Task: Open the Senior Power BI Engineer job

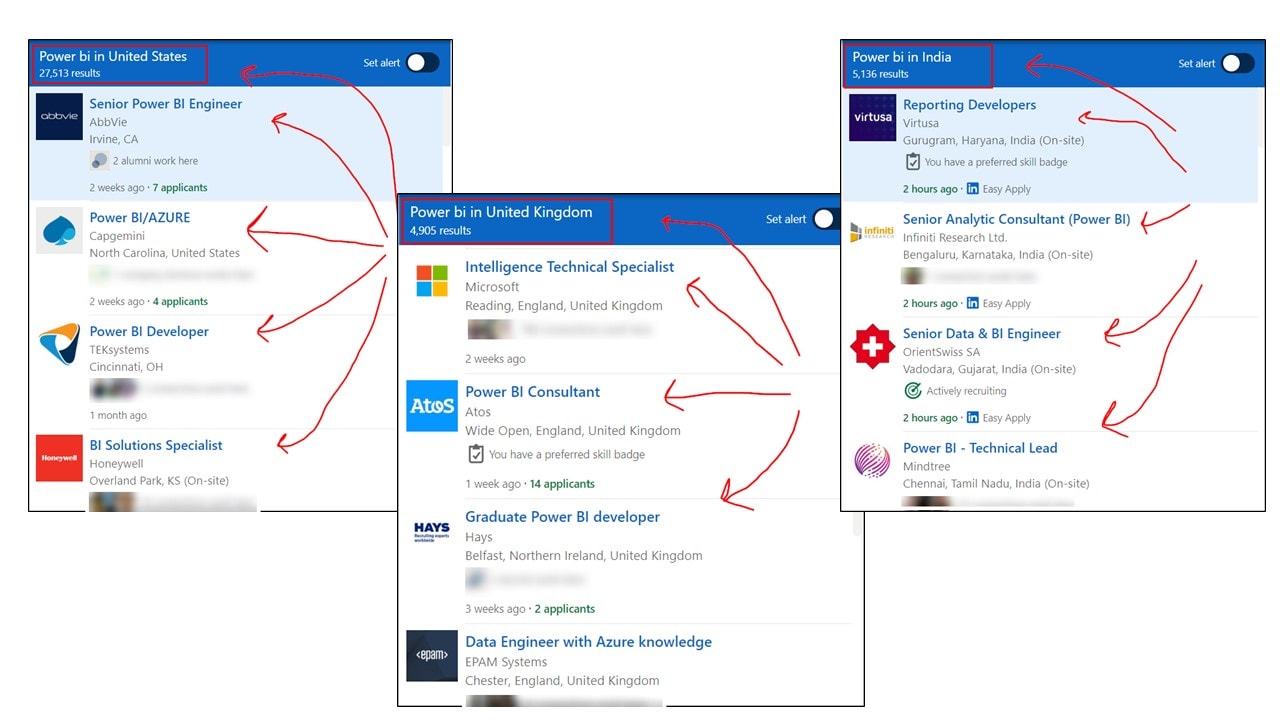Action: 166,104
